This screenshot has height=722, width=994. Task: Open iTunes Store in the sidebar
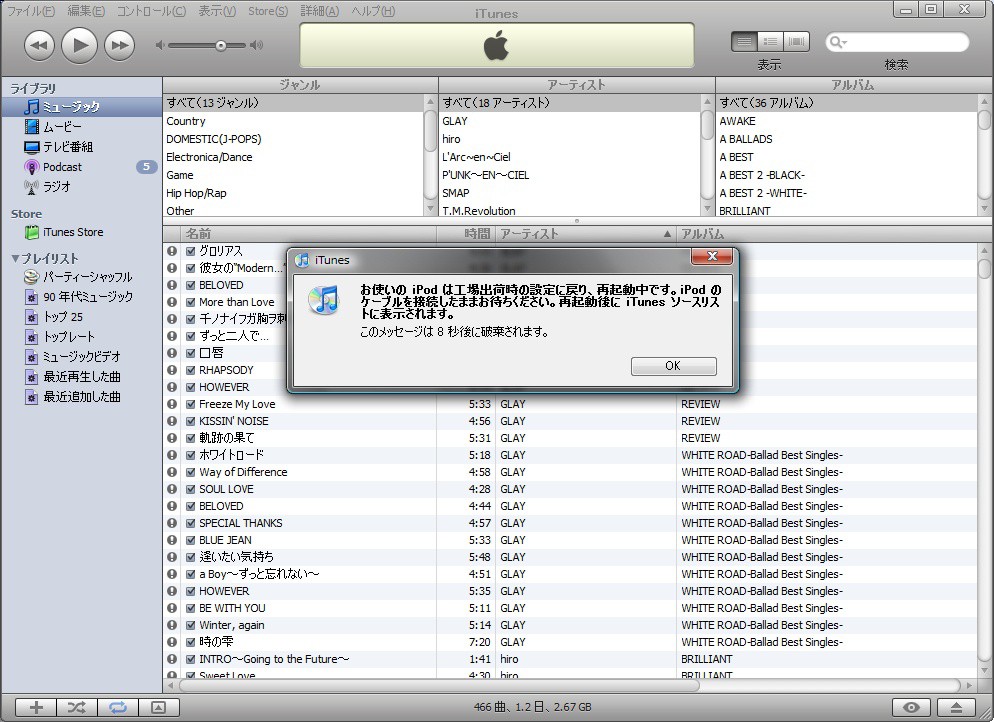pos(82,232)
